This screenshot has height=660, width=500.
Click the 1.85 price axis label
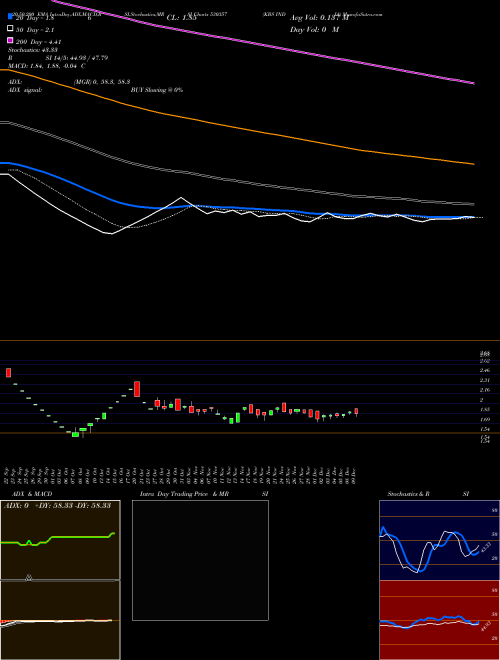click(x=484, y=409)
